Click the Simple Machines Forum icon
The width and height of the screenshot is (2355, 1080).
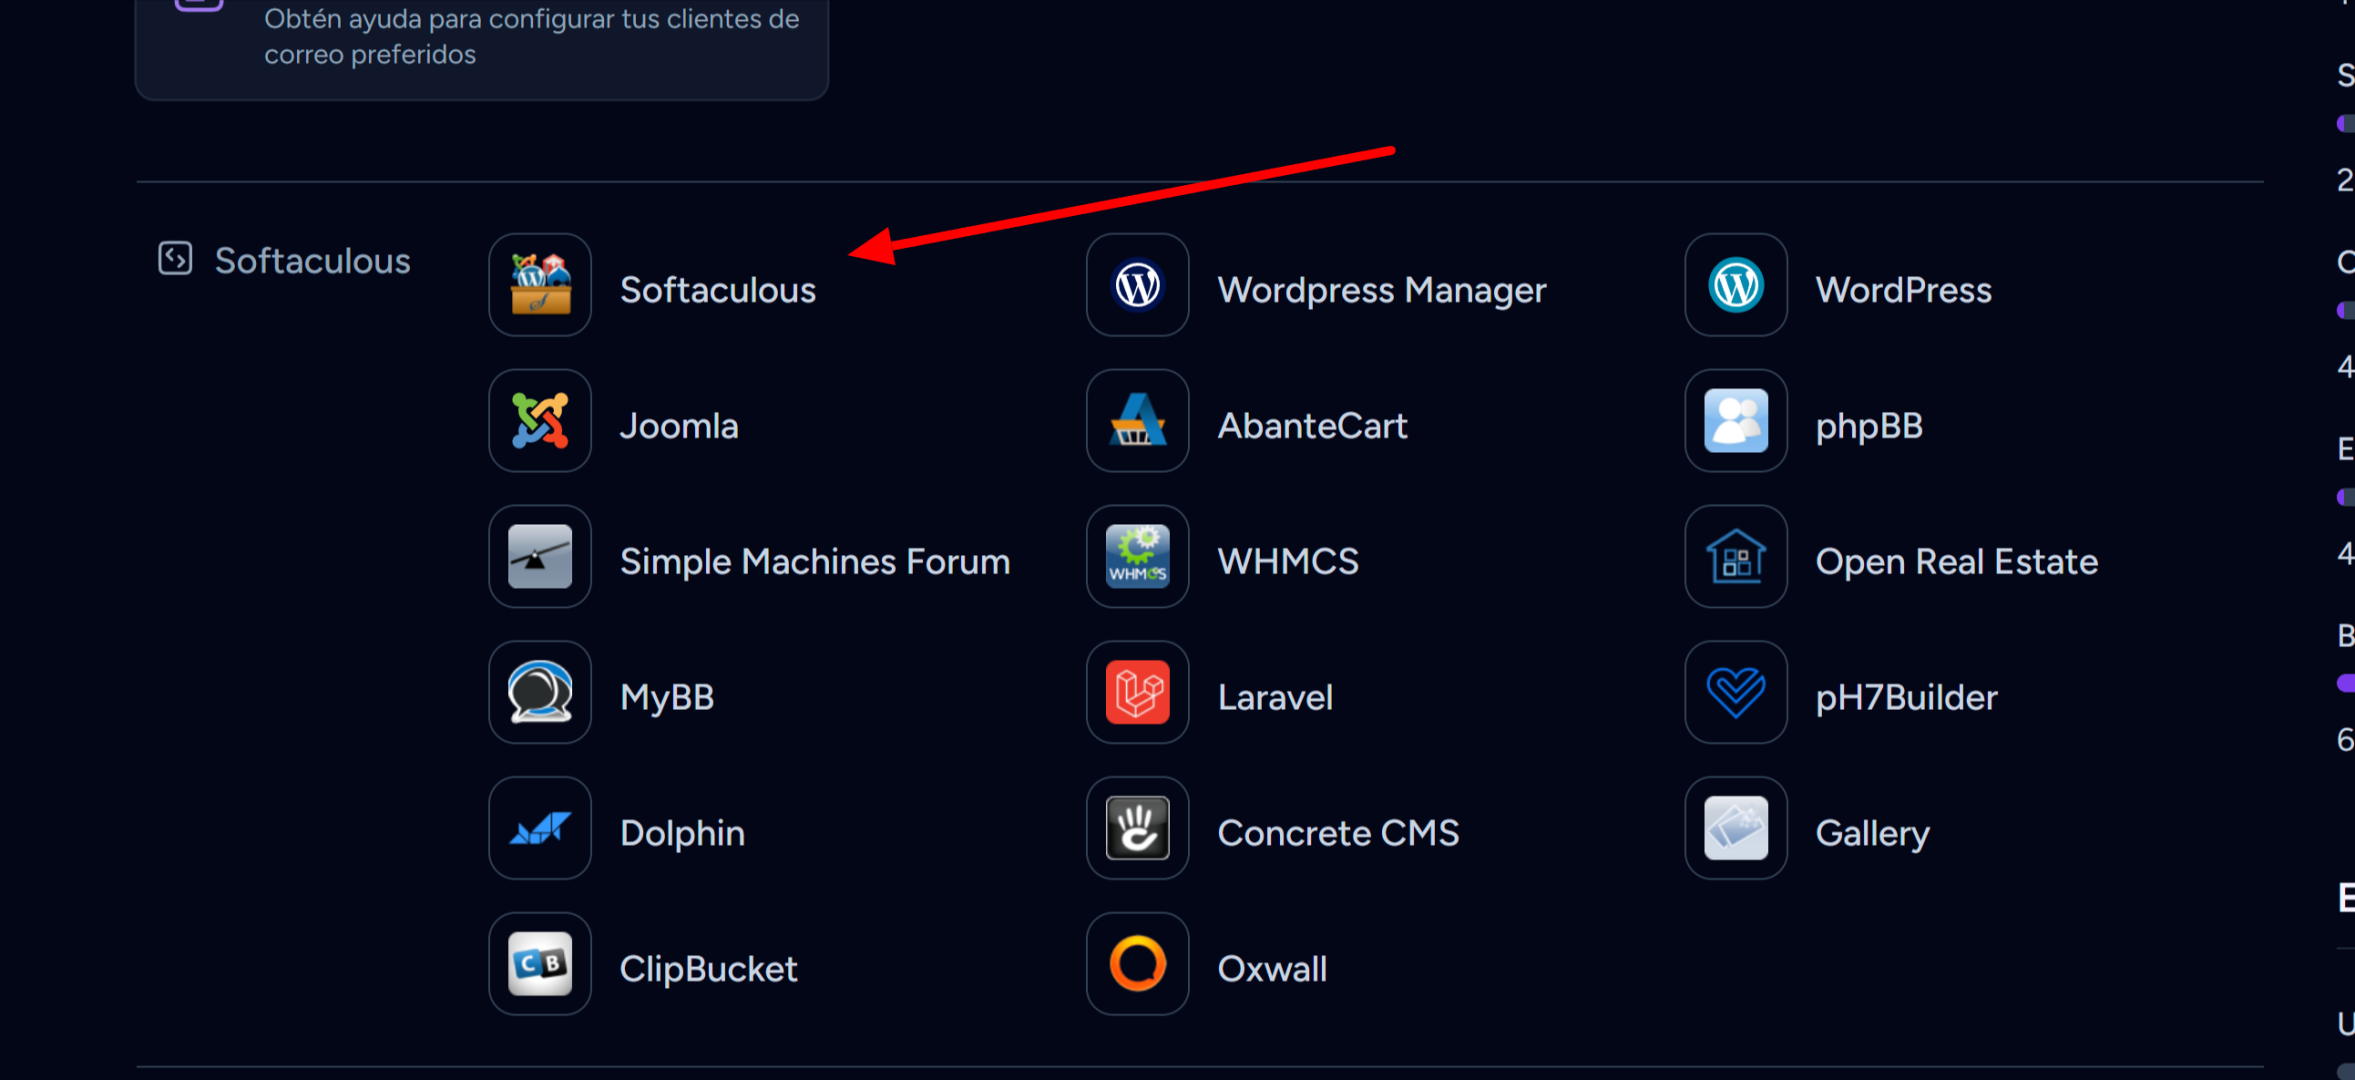tap(540, 557)
